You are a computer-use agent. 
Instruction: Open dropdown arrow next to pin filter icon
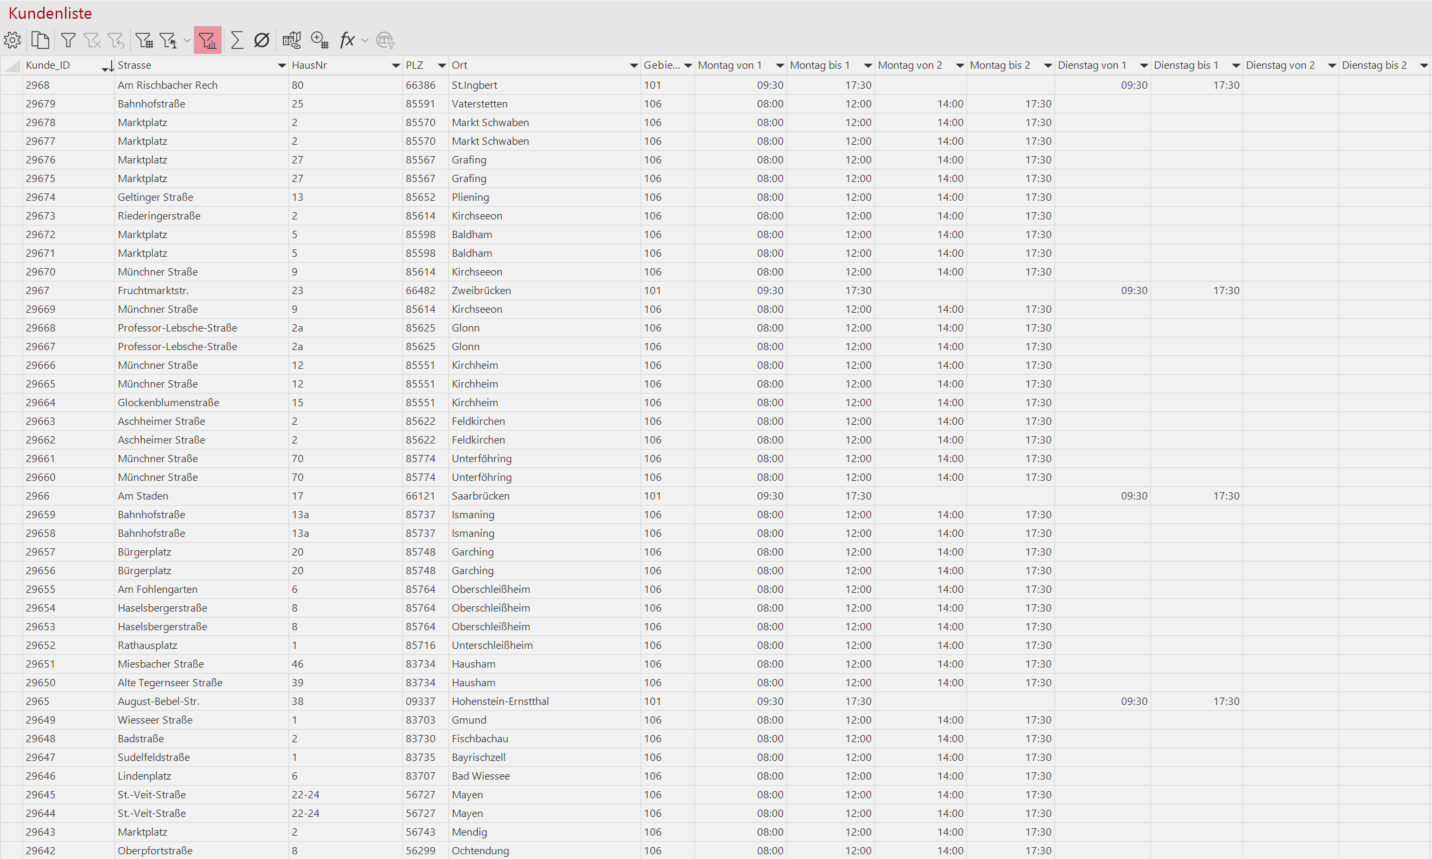187,41
